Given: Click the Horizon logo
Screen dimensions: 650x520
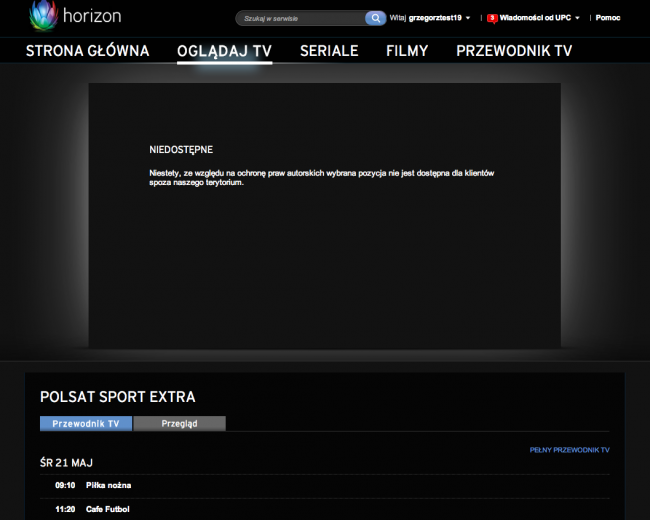Looking at the screenshot, I should (75, 17).
